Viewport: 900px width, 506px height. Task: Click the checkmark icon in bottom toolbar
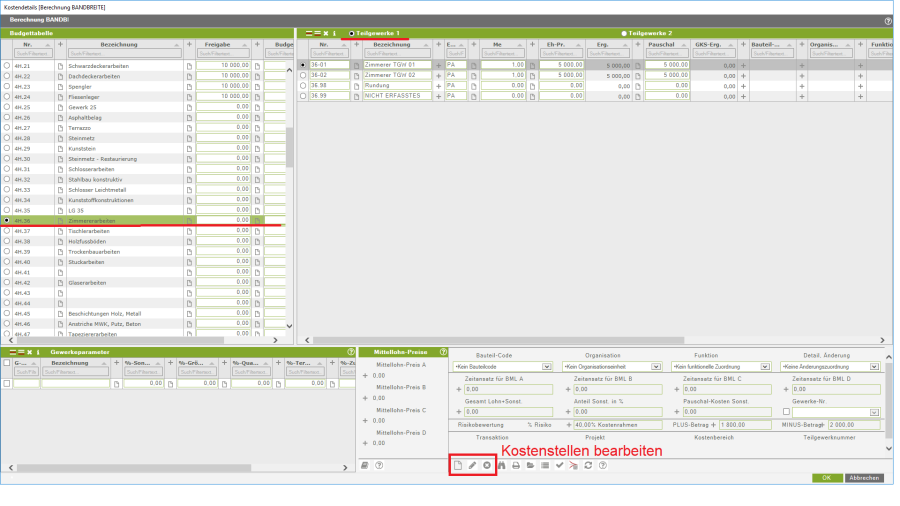(559, 465)
